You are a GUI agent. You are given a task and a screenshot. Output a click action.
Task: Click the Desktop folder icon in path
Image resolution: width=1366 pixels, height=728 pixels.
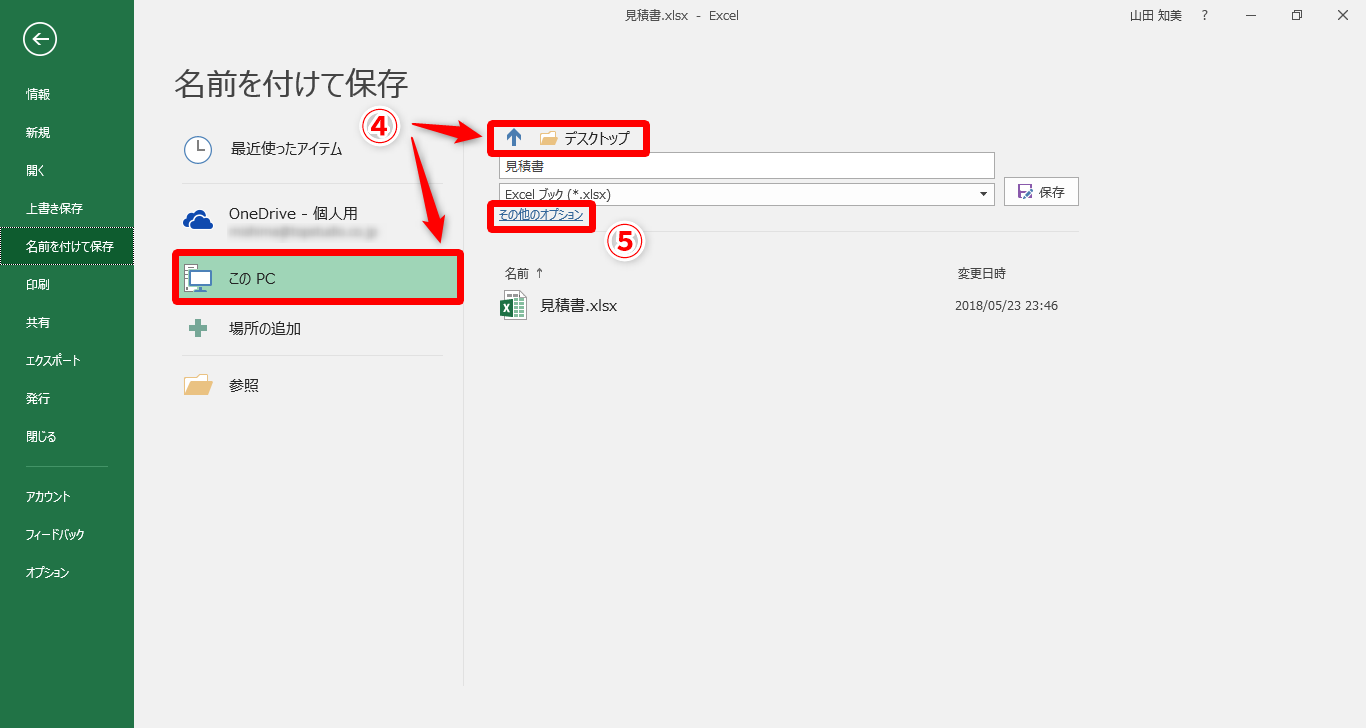pos(548,138)
